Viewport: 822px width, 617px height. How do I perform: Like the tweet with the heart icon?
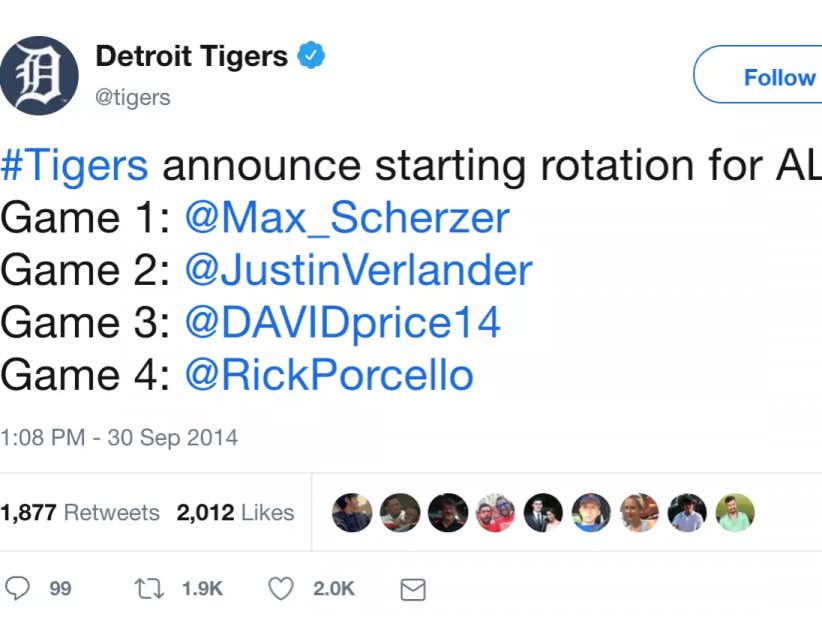[x=281, y=589]
